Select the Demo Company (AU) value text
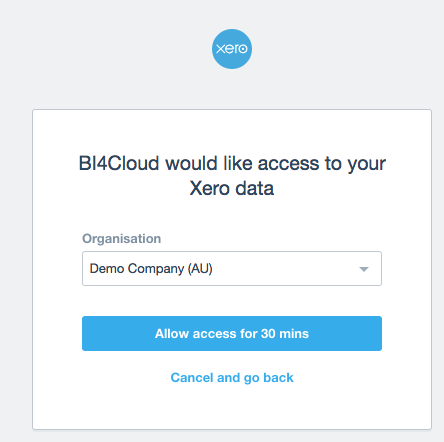 151,269
